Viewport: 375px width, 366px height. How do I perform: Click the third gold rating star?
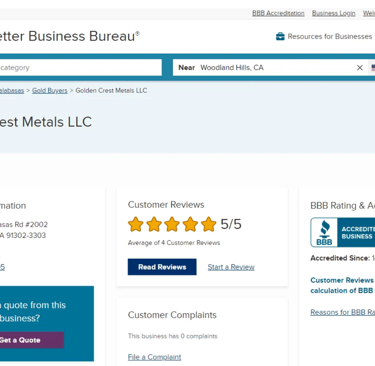172,224
